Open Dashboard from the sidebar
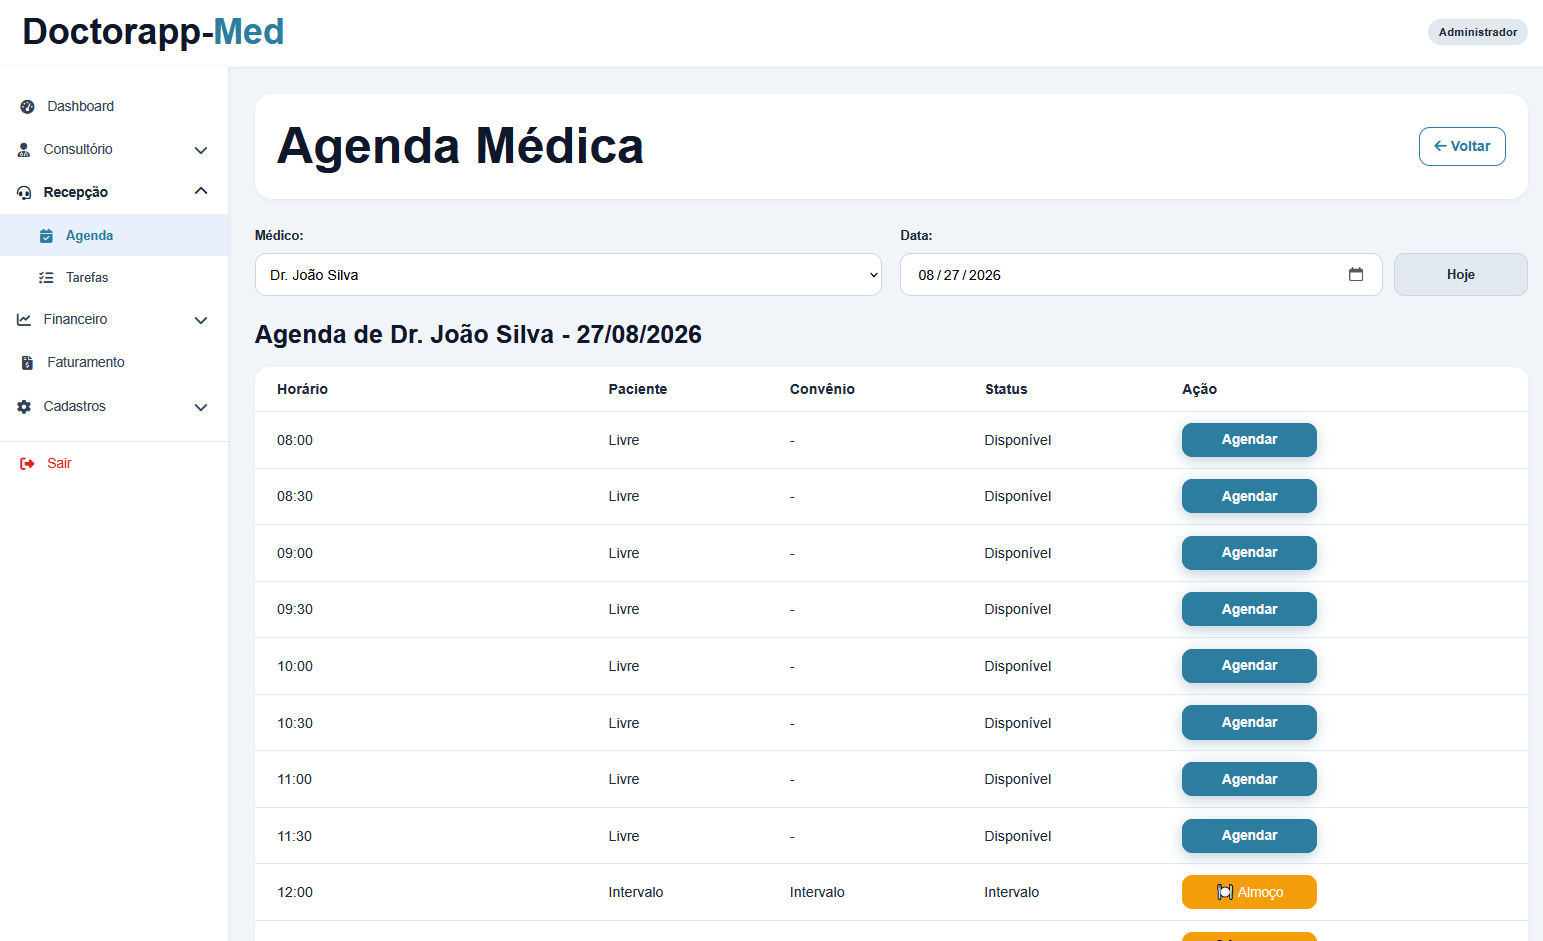The width and height of the screenshot is (1543, 941). click(114, 107)
